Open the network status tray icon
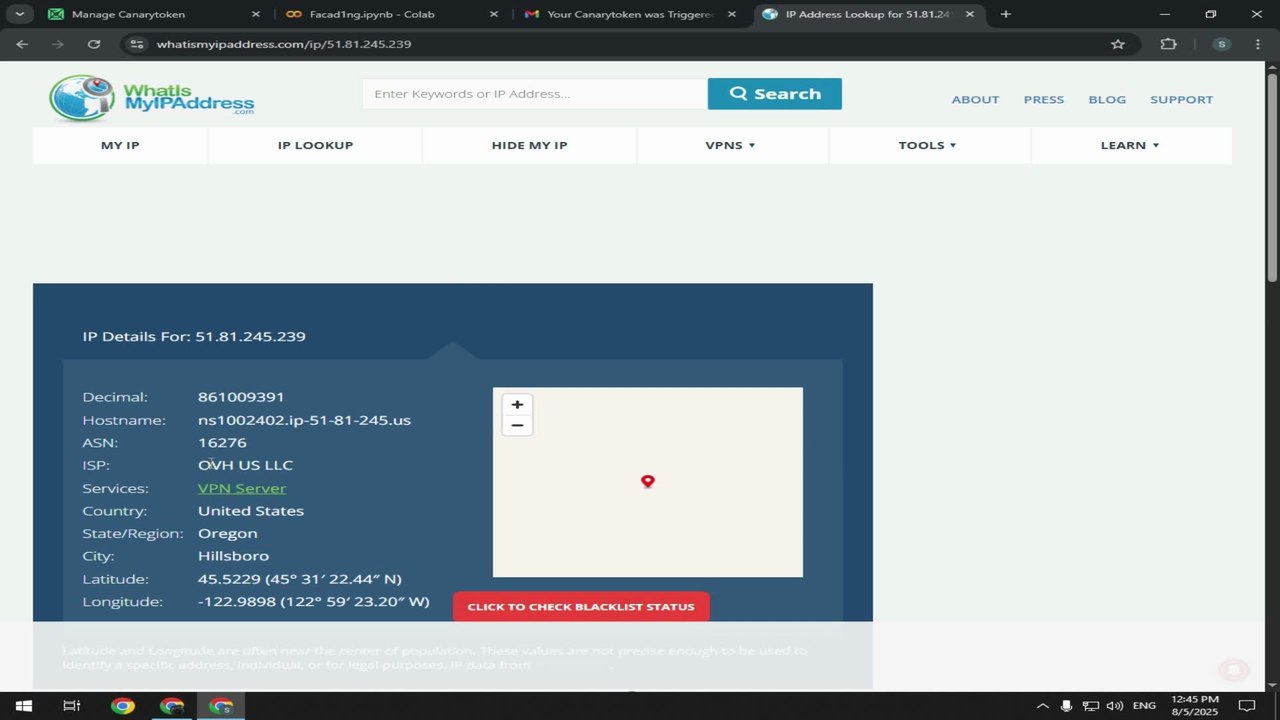Viewport: 1280px width, 720px height. (x=1091, y=706)
